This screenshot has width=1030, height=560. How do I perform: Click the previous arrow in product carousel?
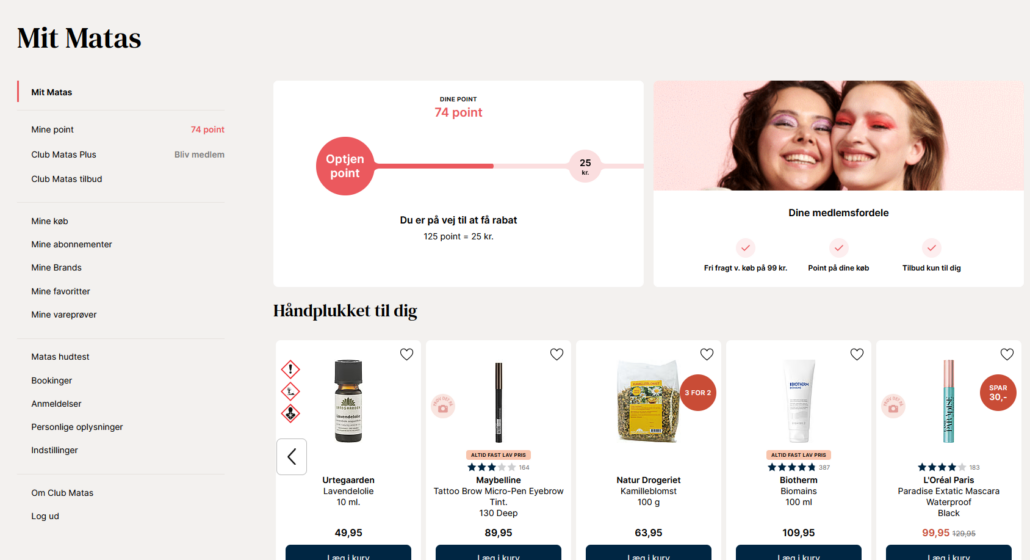point(292,456)
